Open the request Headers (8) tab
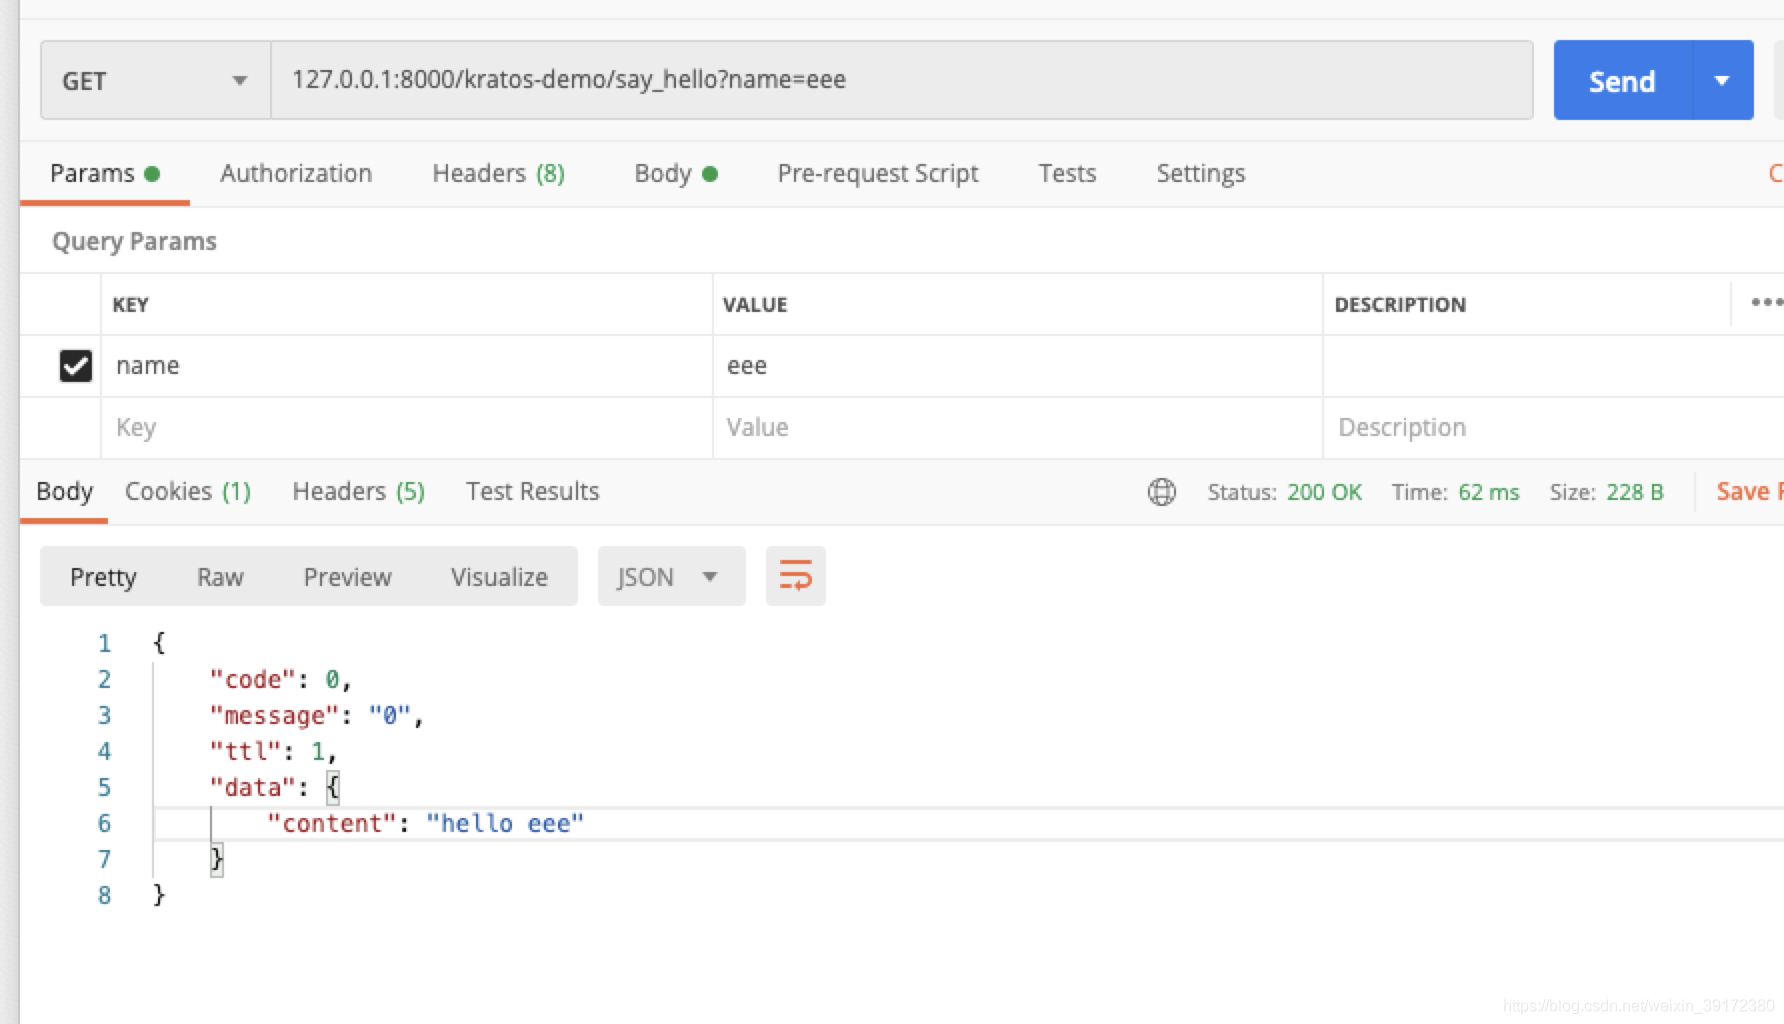 point(498,174)
